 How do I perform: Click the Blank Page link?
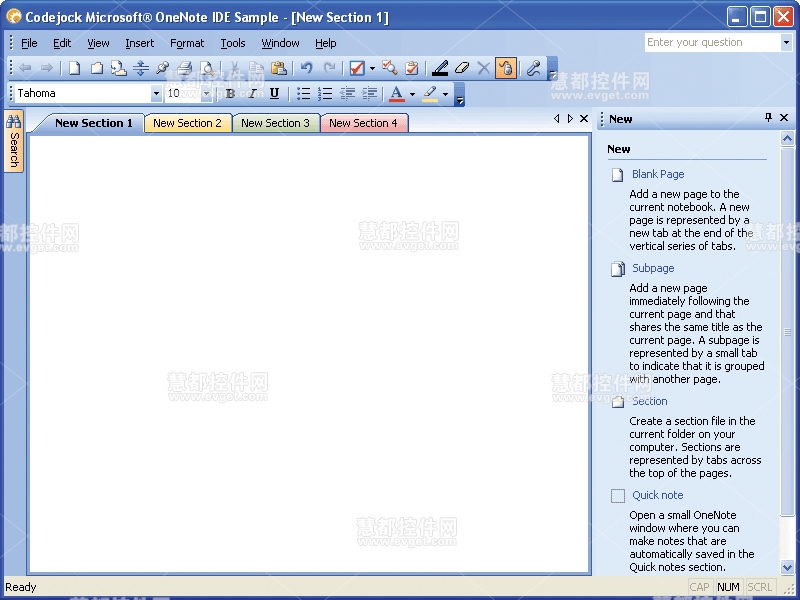coord(658,174)
